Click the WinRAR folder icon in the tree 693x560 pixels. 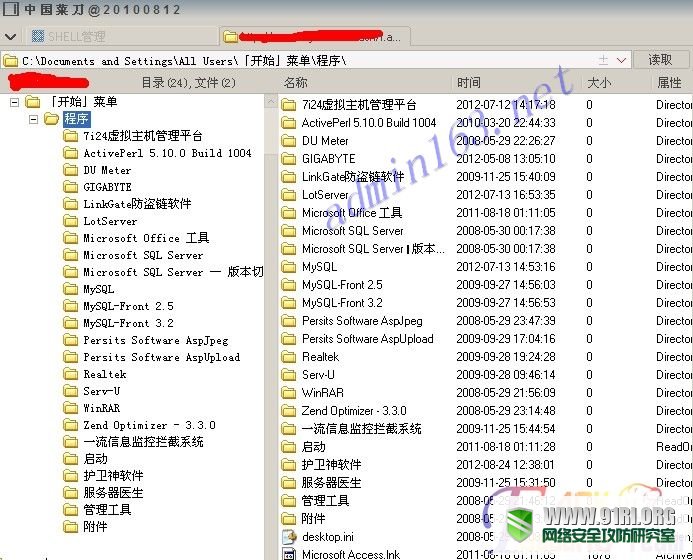[70, 408]
